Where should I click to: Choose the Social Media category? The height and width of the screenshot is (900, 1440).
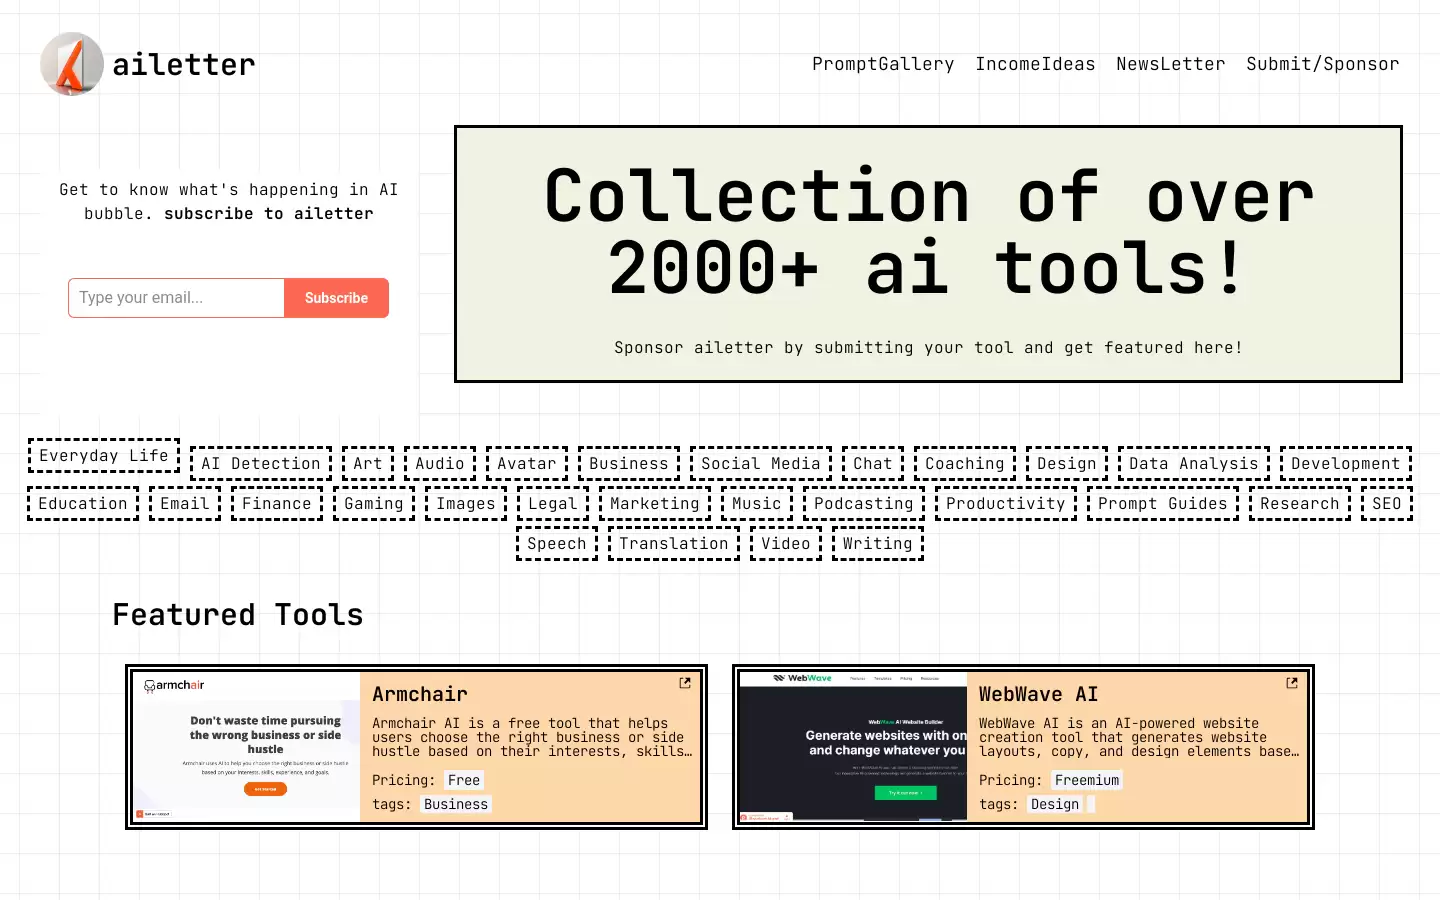pyautogui.click(x=761, y=463)
